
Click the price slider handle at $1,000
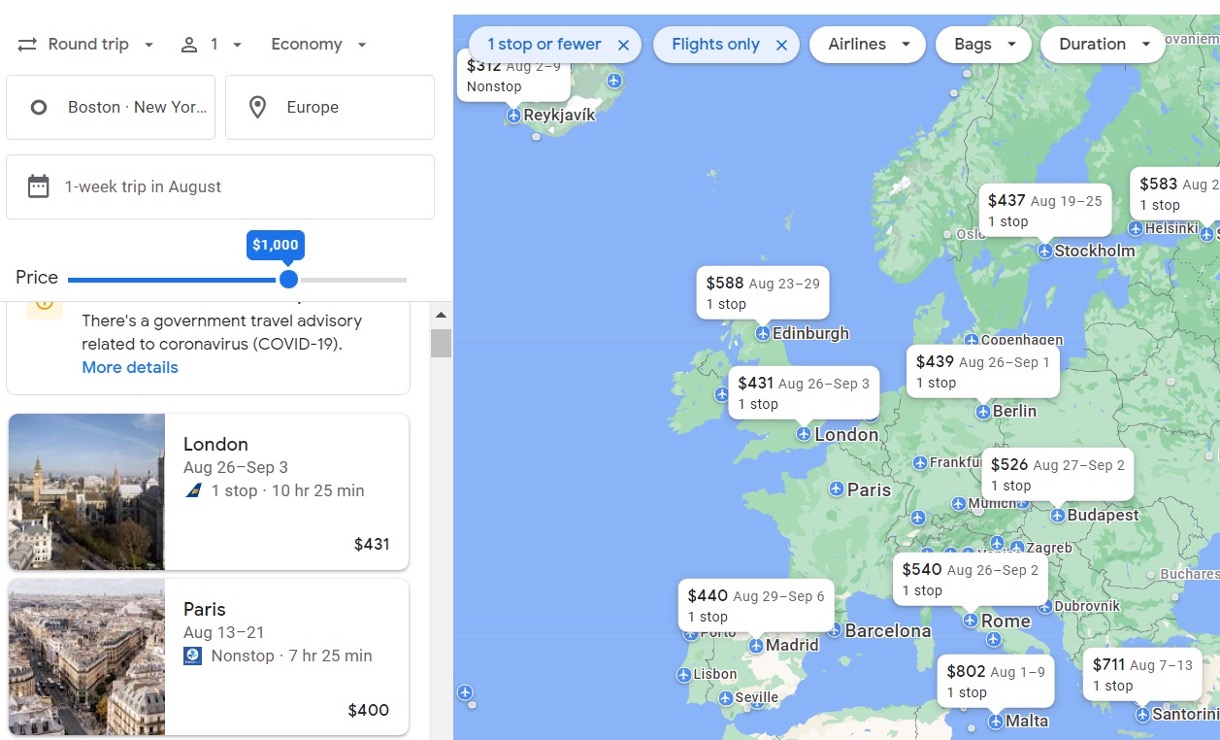289,279
